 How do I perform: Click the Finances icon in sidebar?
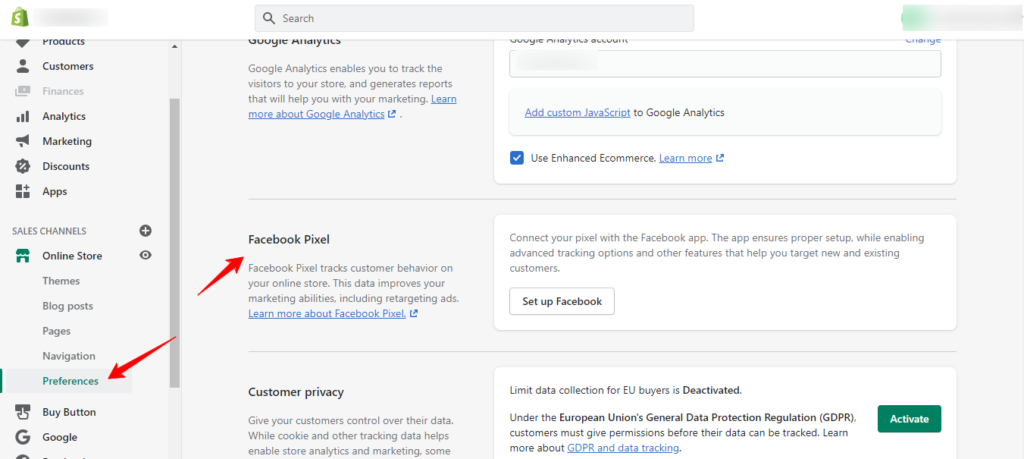(23, 91)
